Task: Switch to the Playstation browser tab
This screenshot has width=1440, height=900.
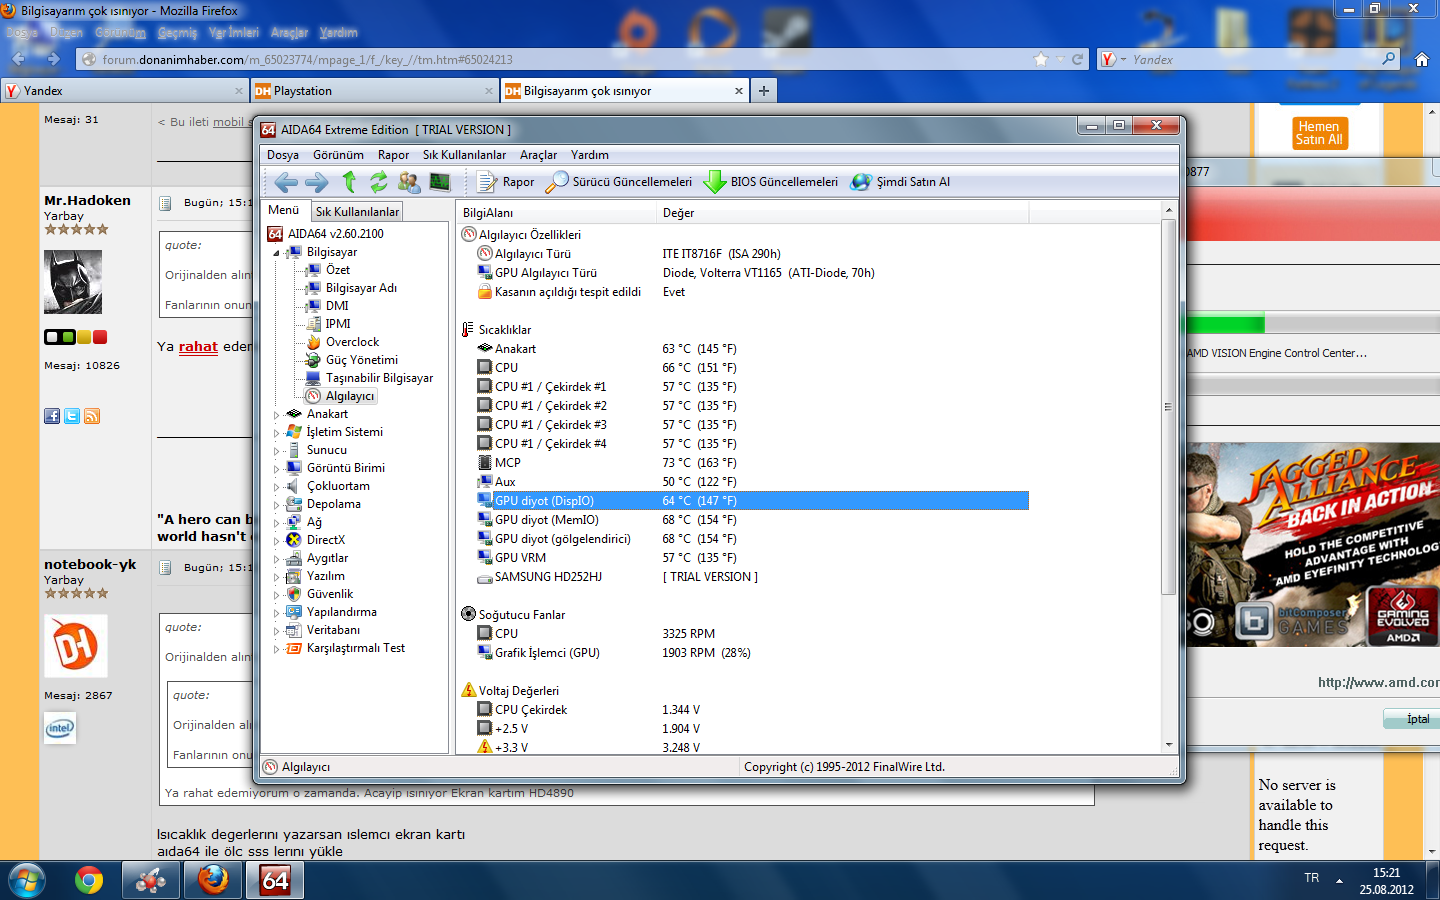Action: [374, 91]
